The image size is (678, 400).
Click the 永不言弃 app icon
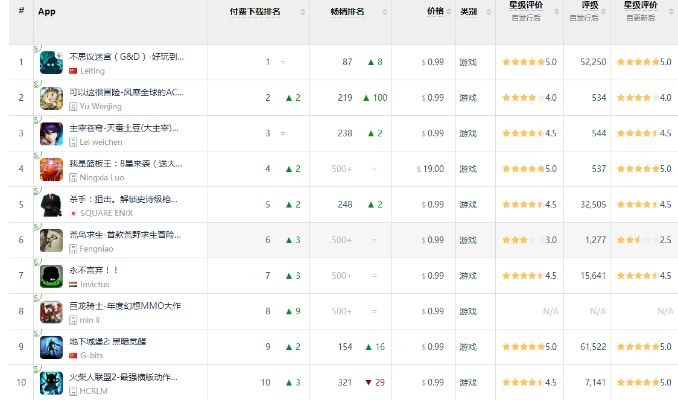(51, 276)
